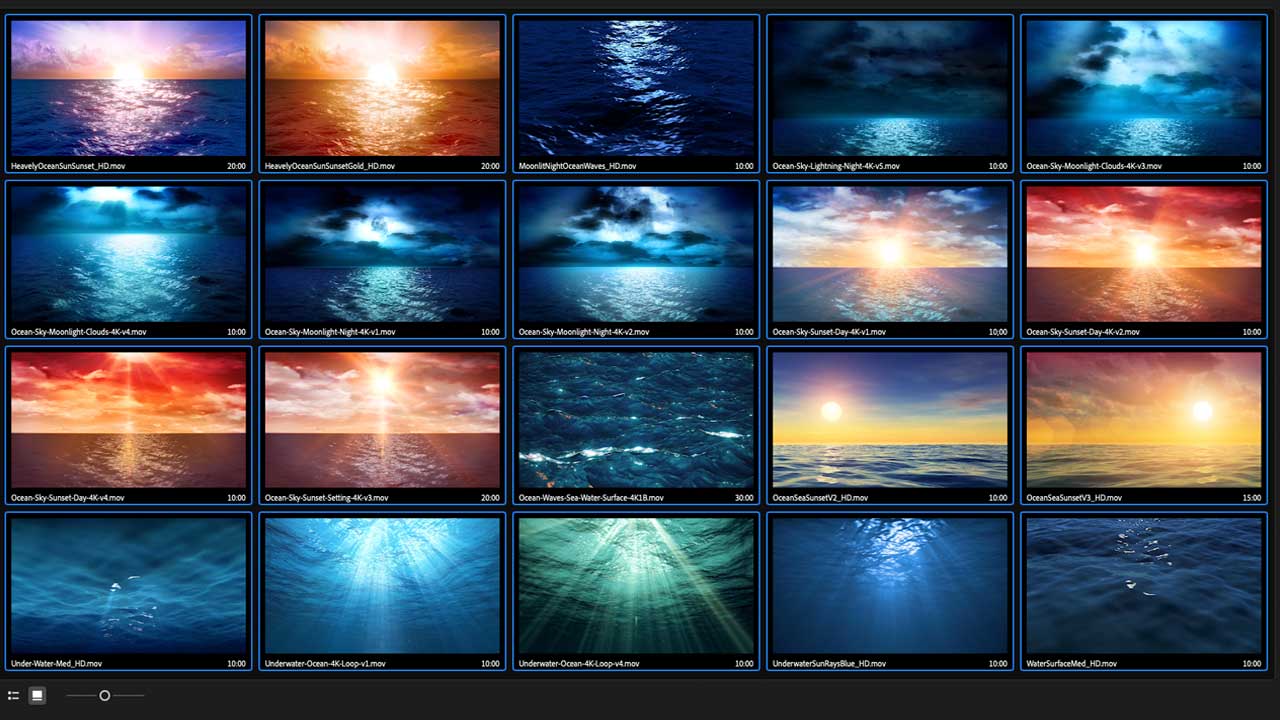Select the Ocean-Waves-Sea-Water-Surface-4K1B.mov thumbnail
Screen dimensions: 1280x720
tap(636, 420)
